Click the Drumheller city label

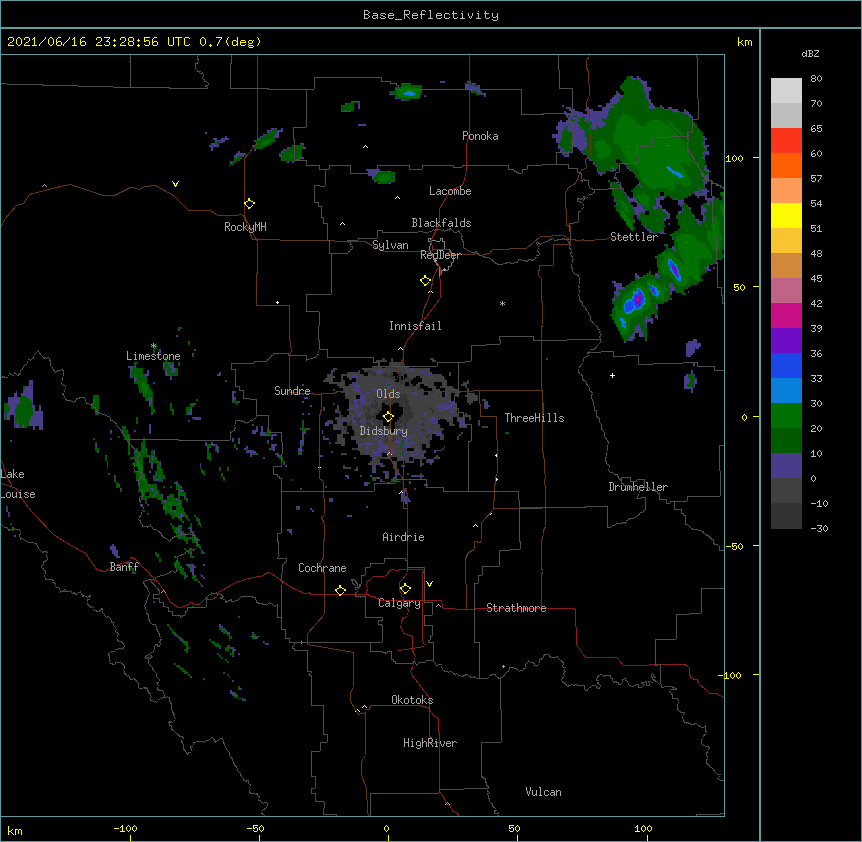pos(638,487)
